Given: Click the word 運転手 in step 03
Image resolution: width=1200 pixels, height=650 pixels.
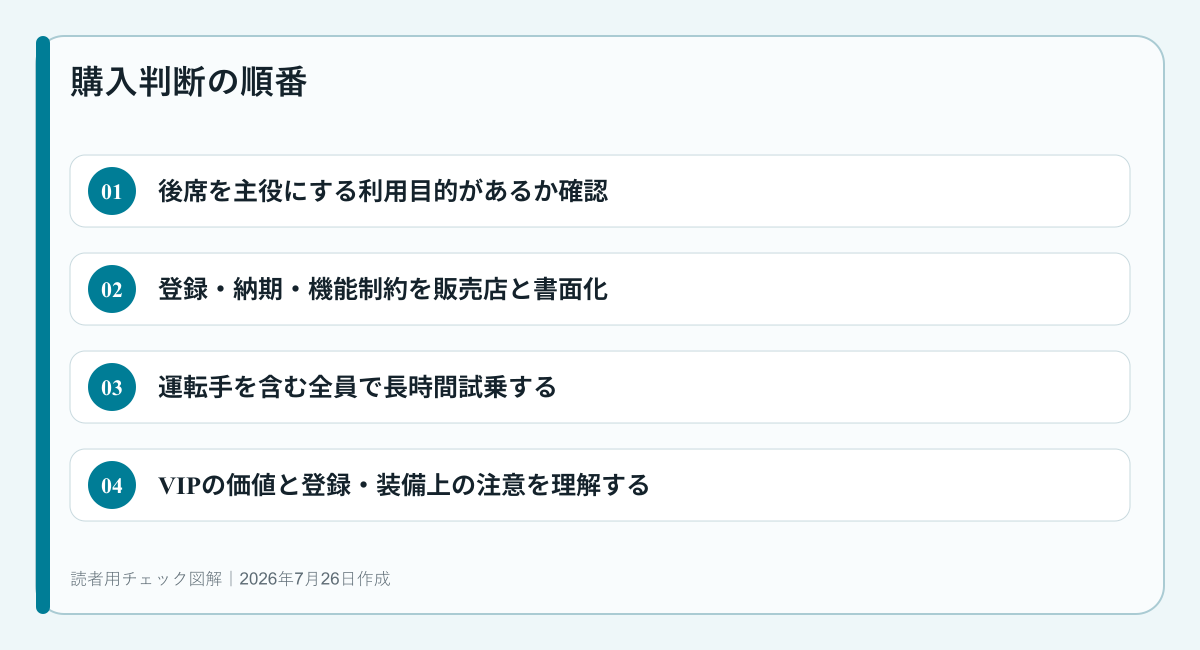Looking at the screenshot, I should tap(195, 387).
